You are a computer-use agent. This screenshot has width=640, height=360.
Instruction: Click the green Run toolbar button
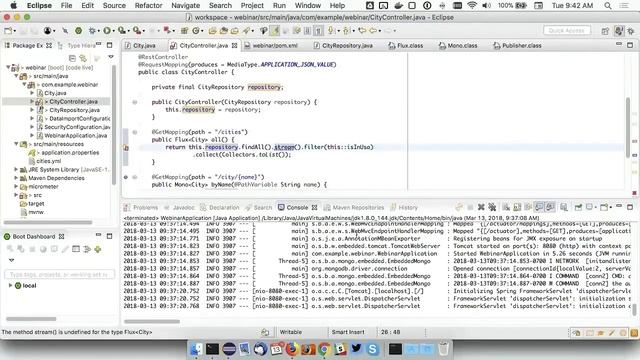point(107,31)
